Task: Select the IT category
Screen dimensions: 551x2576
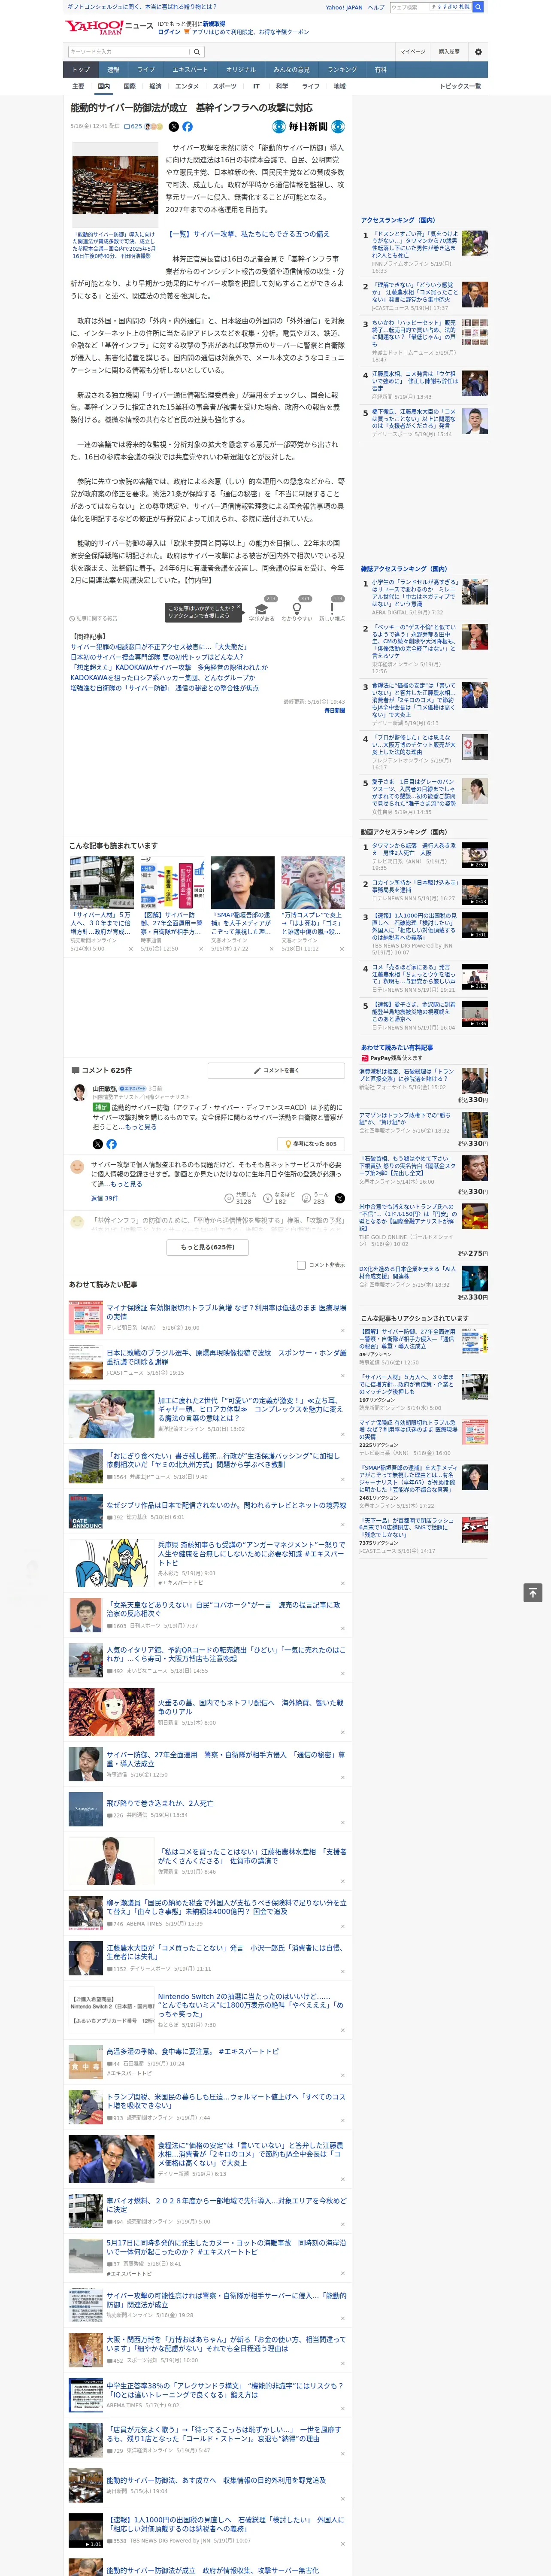Action: coord(256,86)
